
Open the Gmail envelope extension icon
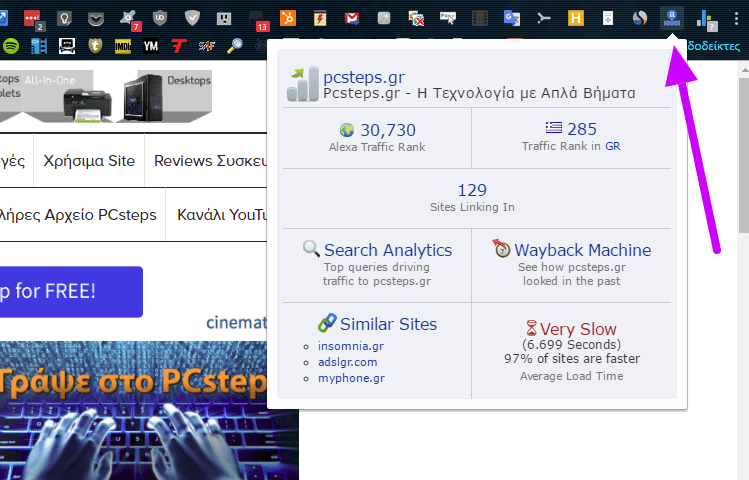click(352, 19)
